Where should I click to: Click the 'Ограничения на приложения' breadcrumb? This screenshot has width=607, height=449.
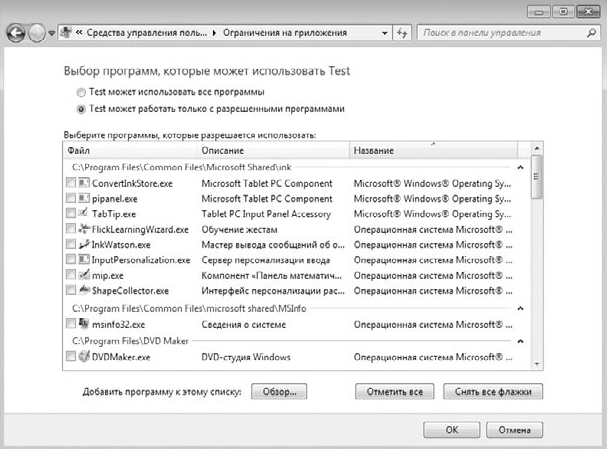[285, 33]
